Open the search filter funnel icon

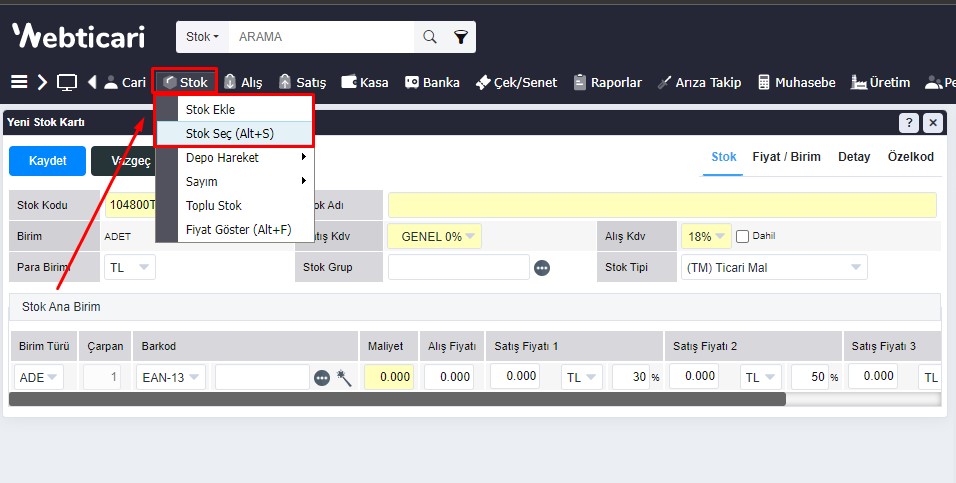pyautogui.click(x=460, y=37)
